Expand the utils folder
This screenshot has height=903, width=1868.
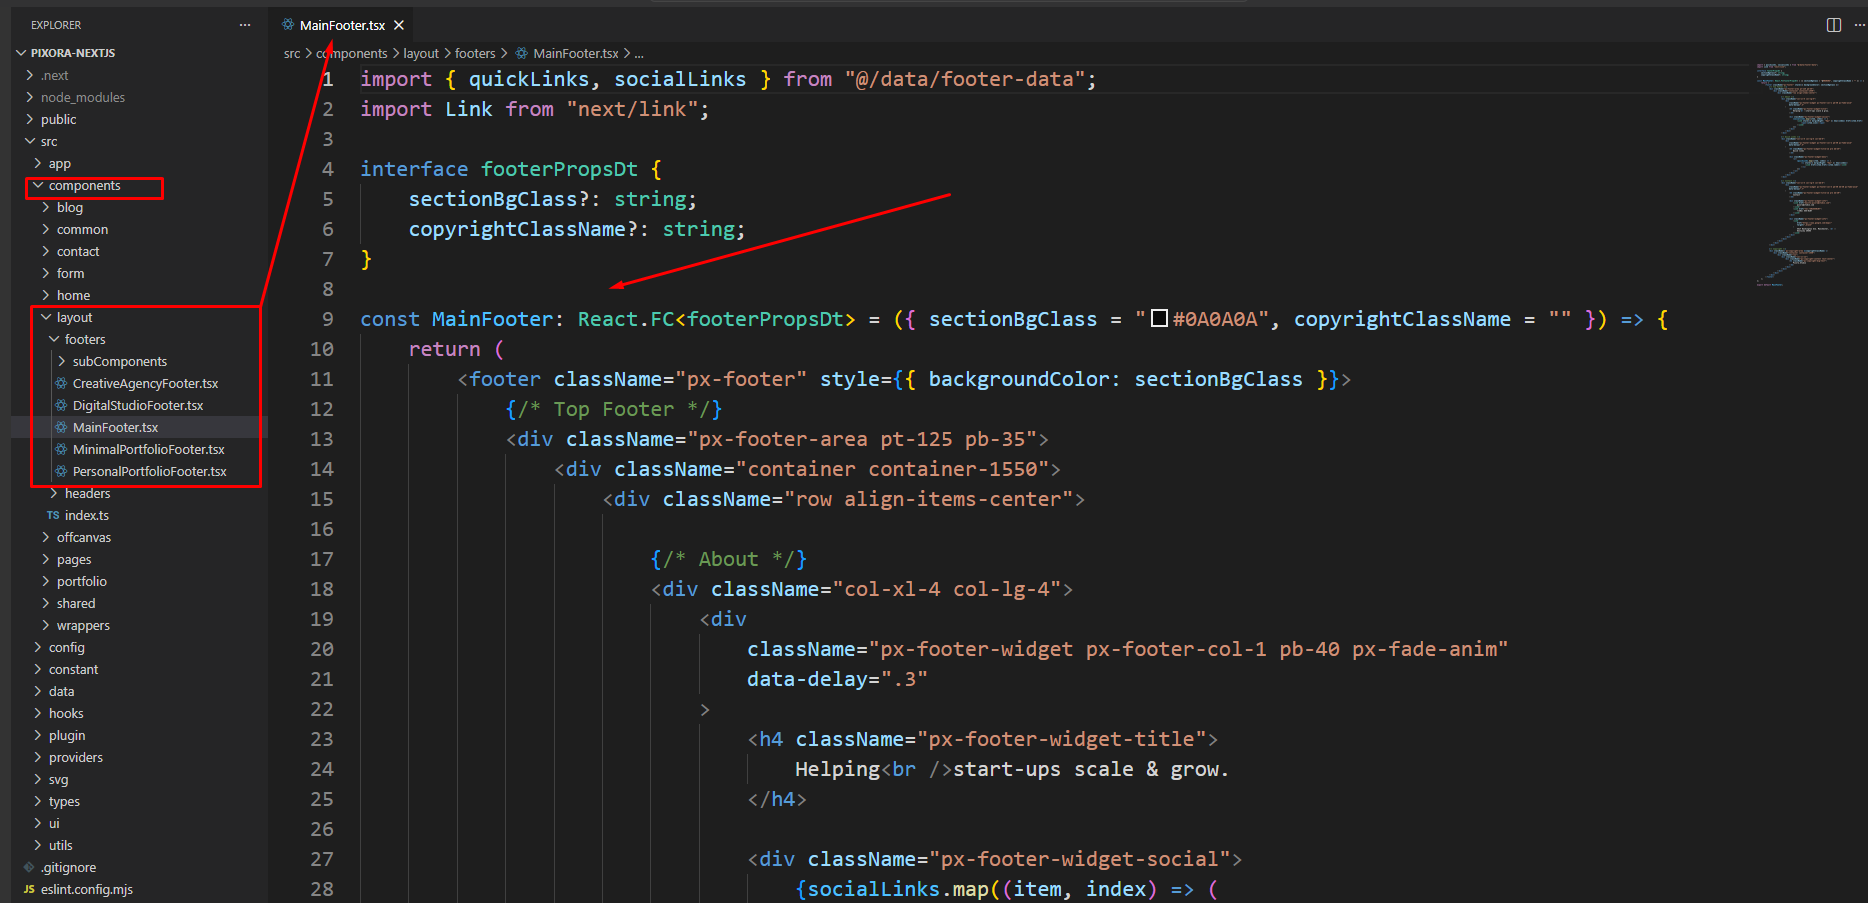[x=38, y=846]
